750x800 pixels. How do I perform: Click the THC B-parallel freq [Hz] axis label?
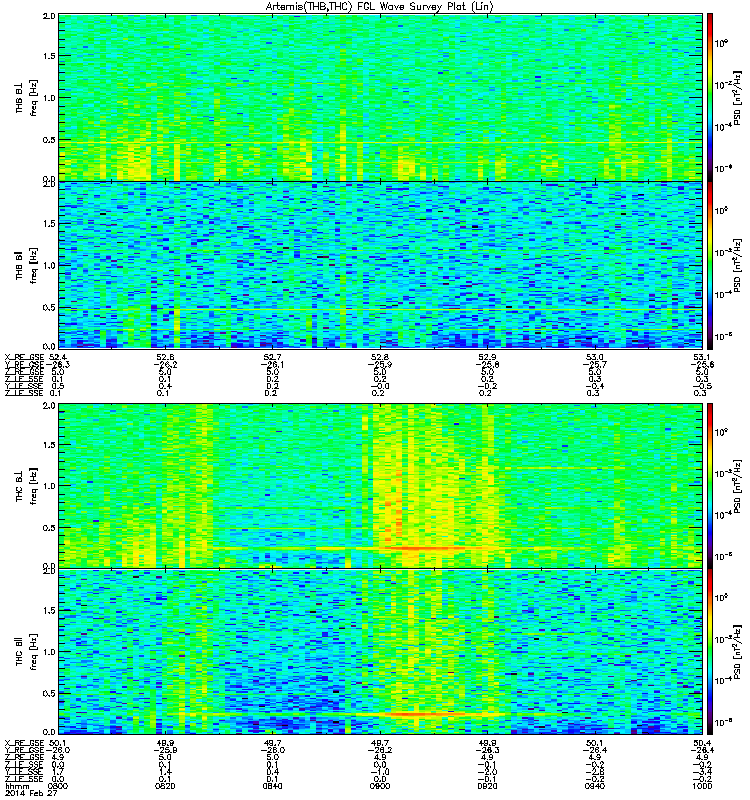pos(34,652)
